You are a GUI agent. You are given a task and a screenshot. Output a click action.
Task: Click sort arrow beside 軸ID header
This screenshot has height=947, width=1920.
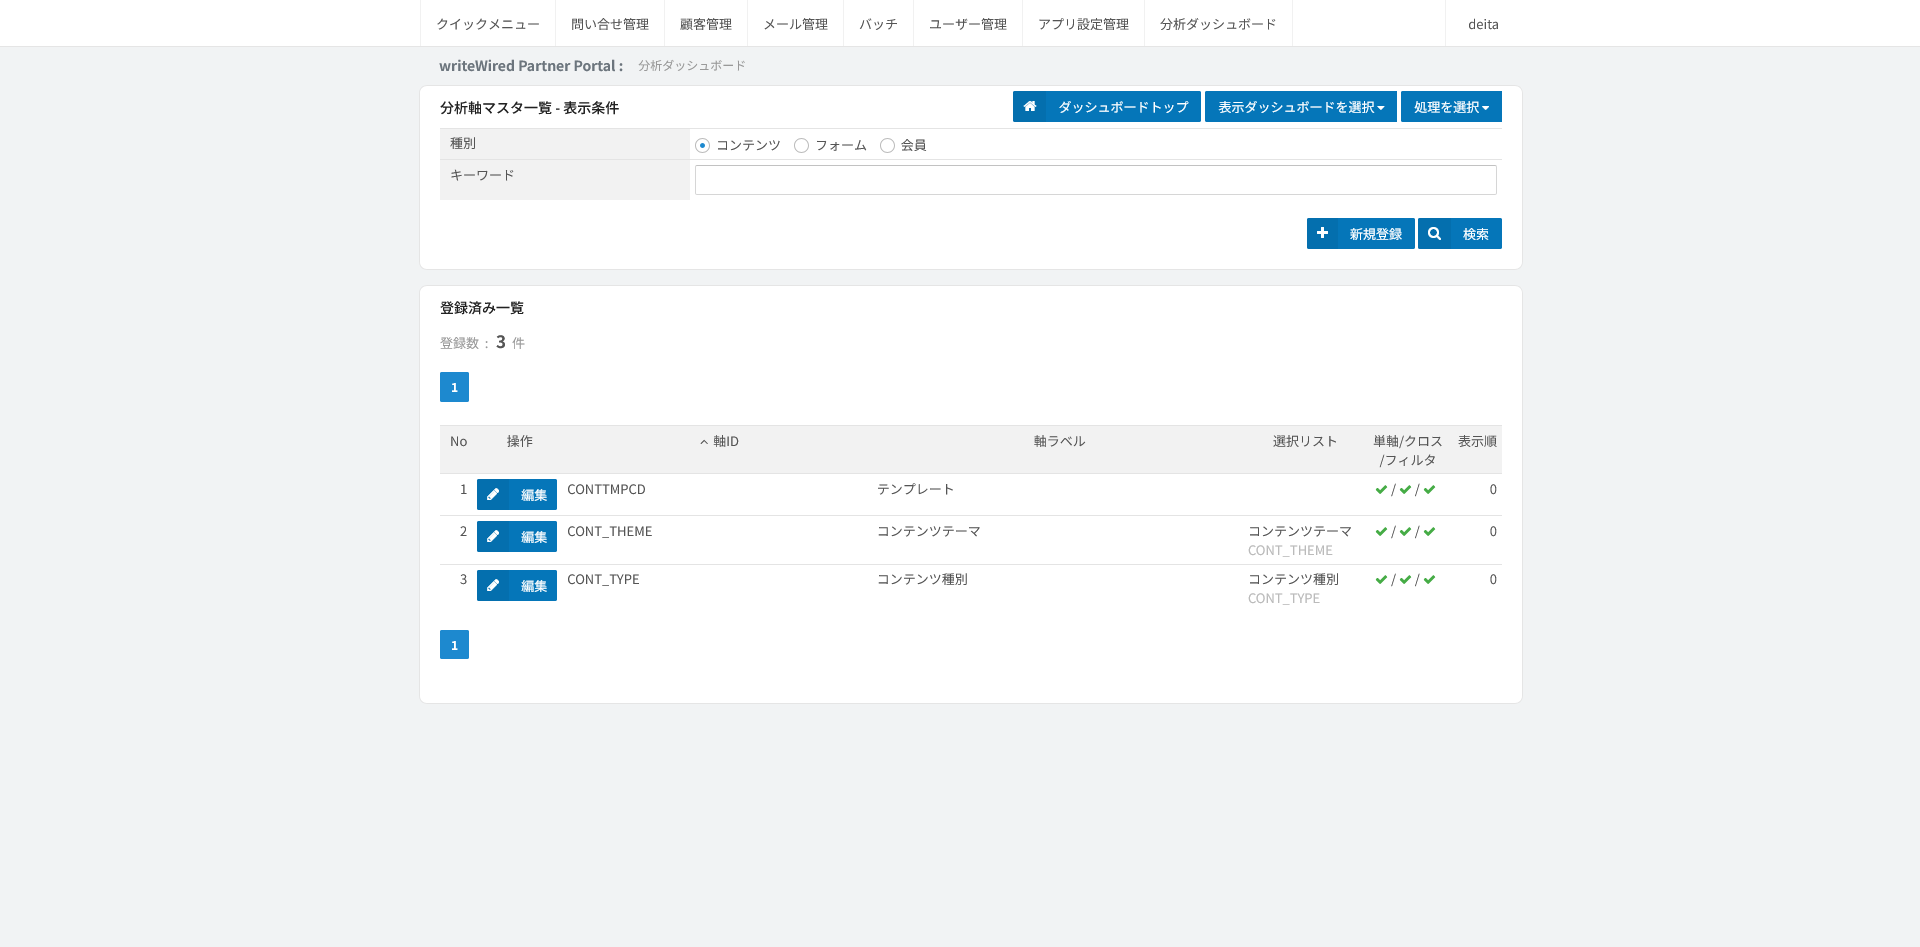pos(704,442)
